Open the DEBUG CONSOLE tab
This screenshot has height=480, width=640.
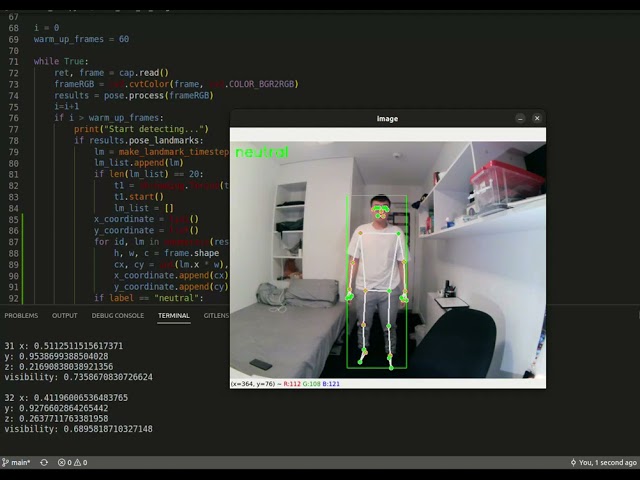coord(118,316)
